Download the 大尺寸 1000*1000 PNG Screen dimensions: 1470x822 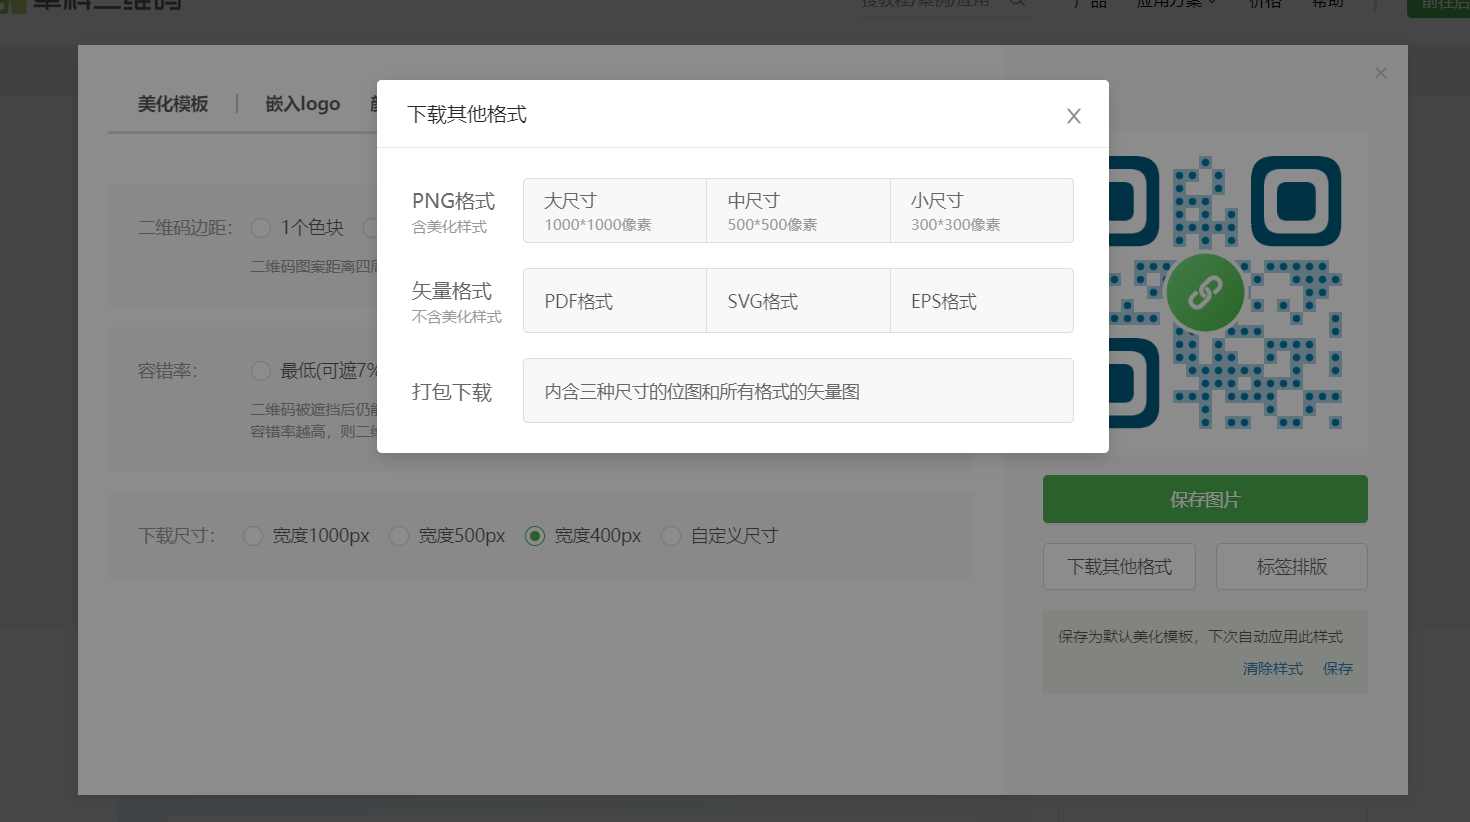[x=615, y=211]
